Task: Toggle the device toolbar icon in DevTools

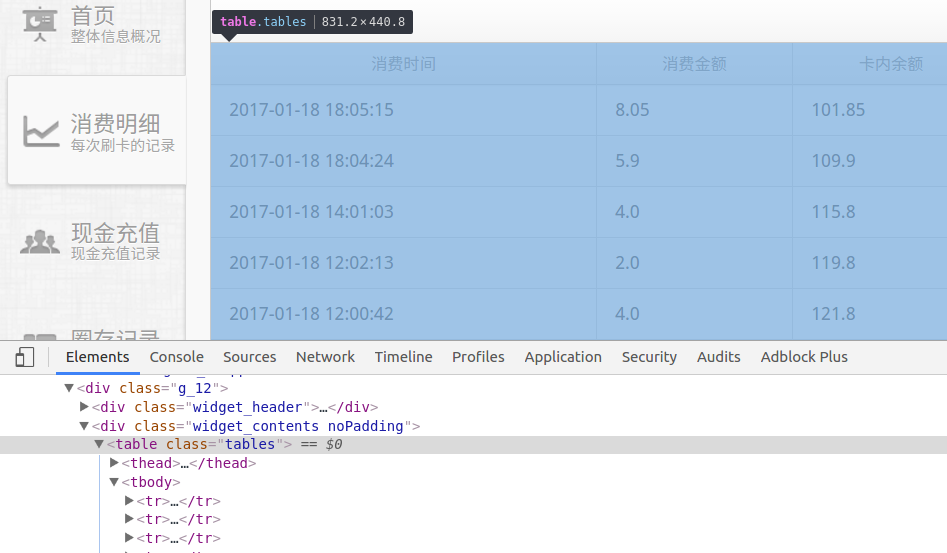Action: coord(25,357)
